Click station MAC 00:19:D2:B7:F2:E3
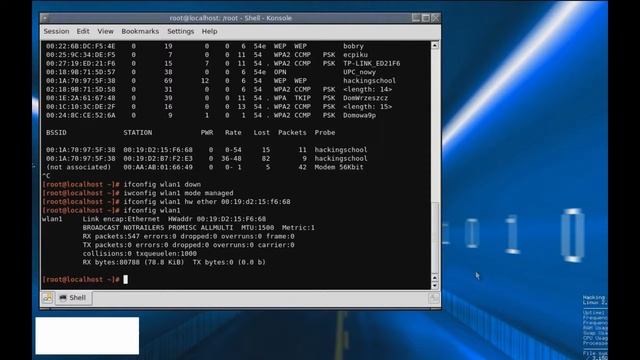Viewport: 640px width, 360px height. coord(158,158)
